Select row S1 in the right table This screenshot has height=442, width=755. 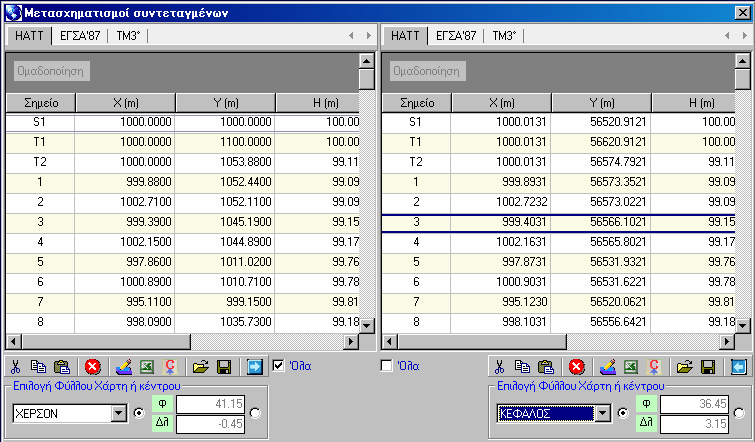pos(559,122)
